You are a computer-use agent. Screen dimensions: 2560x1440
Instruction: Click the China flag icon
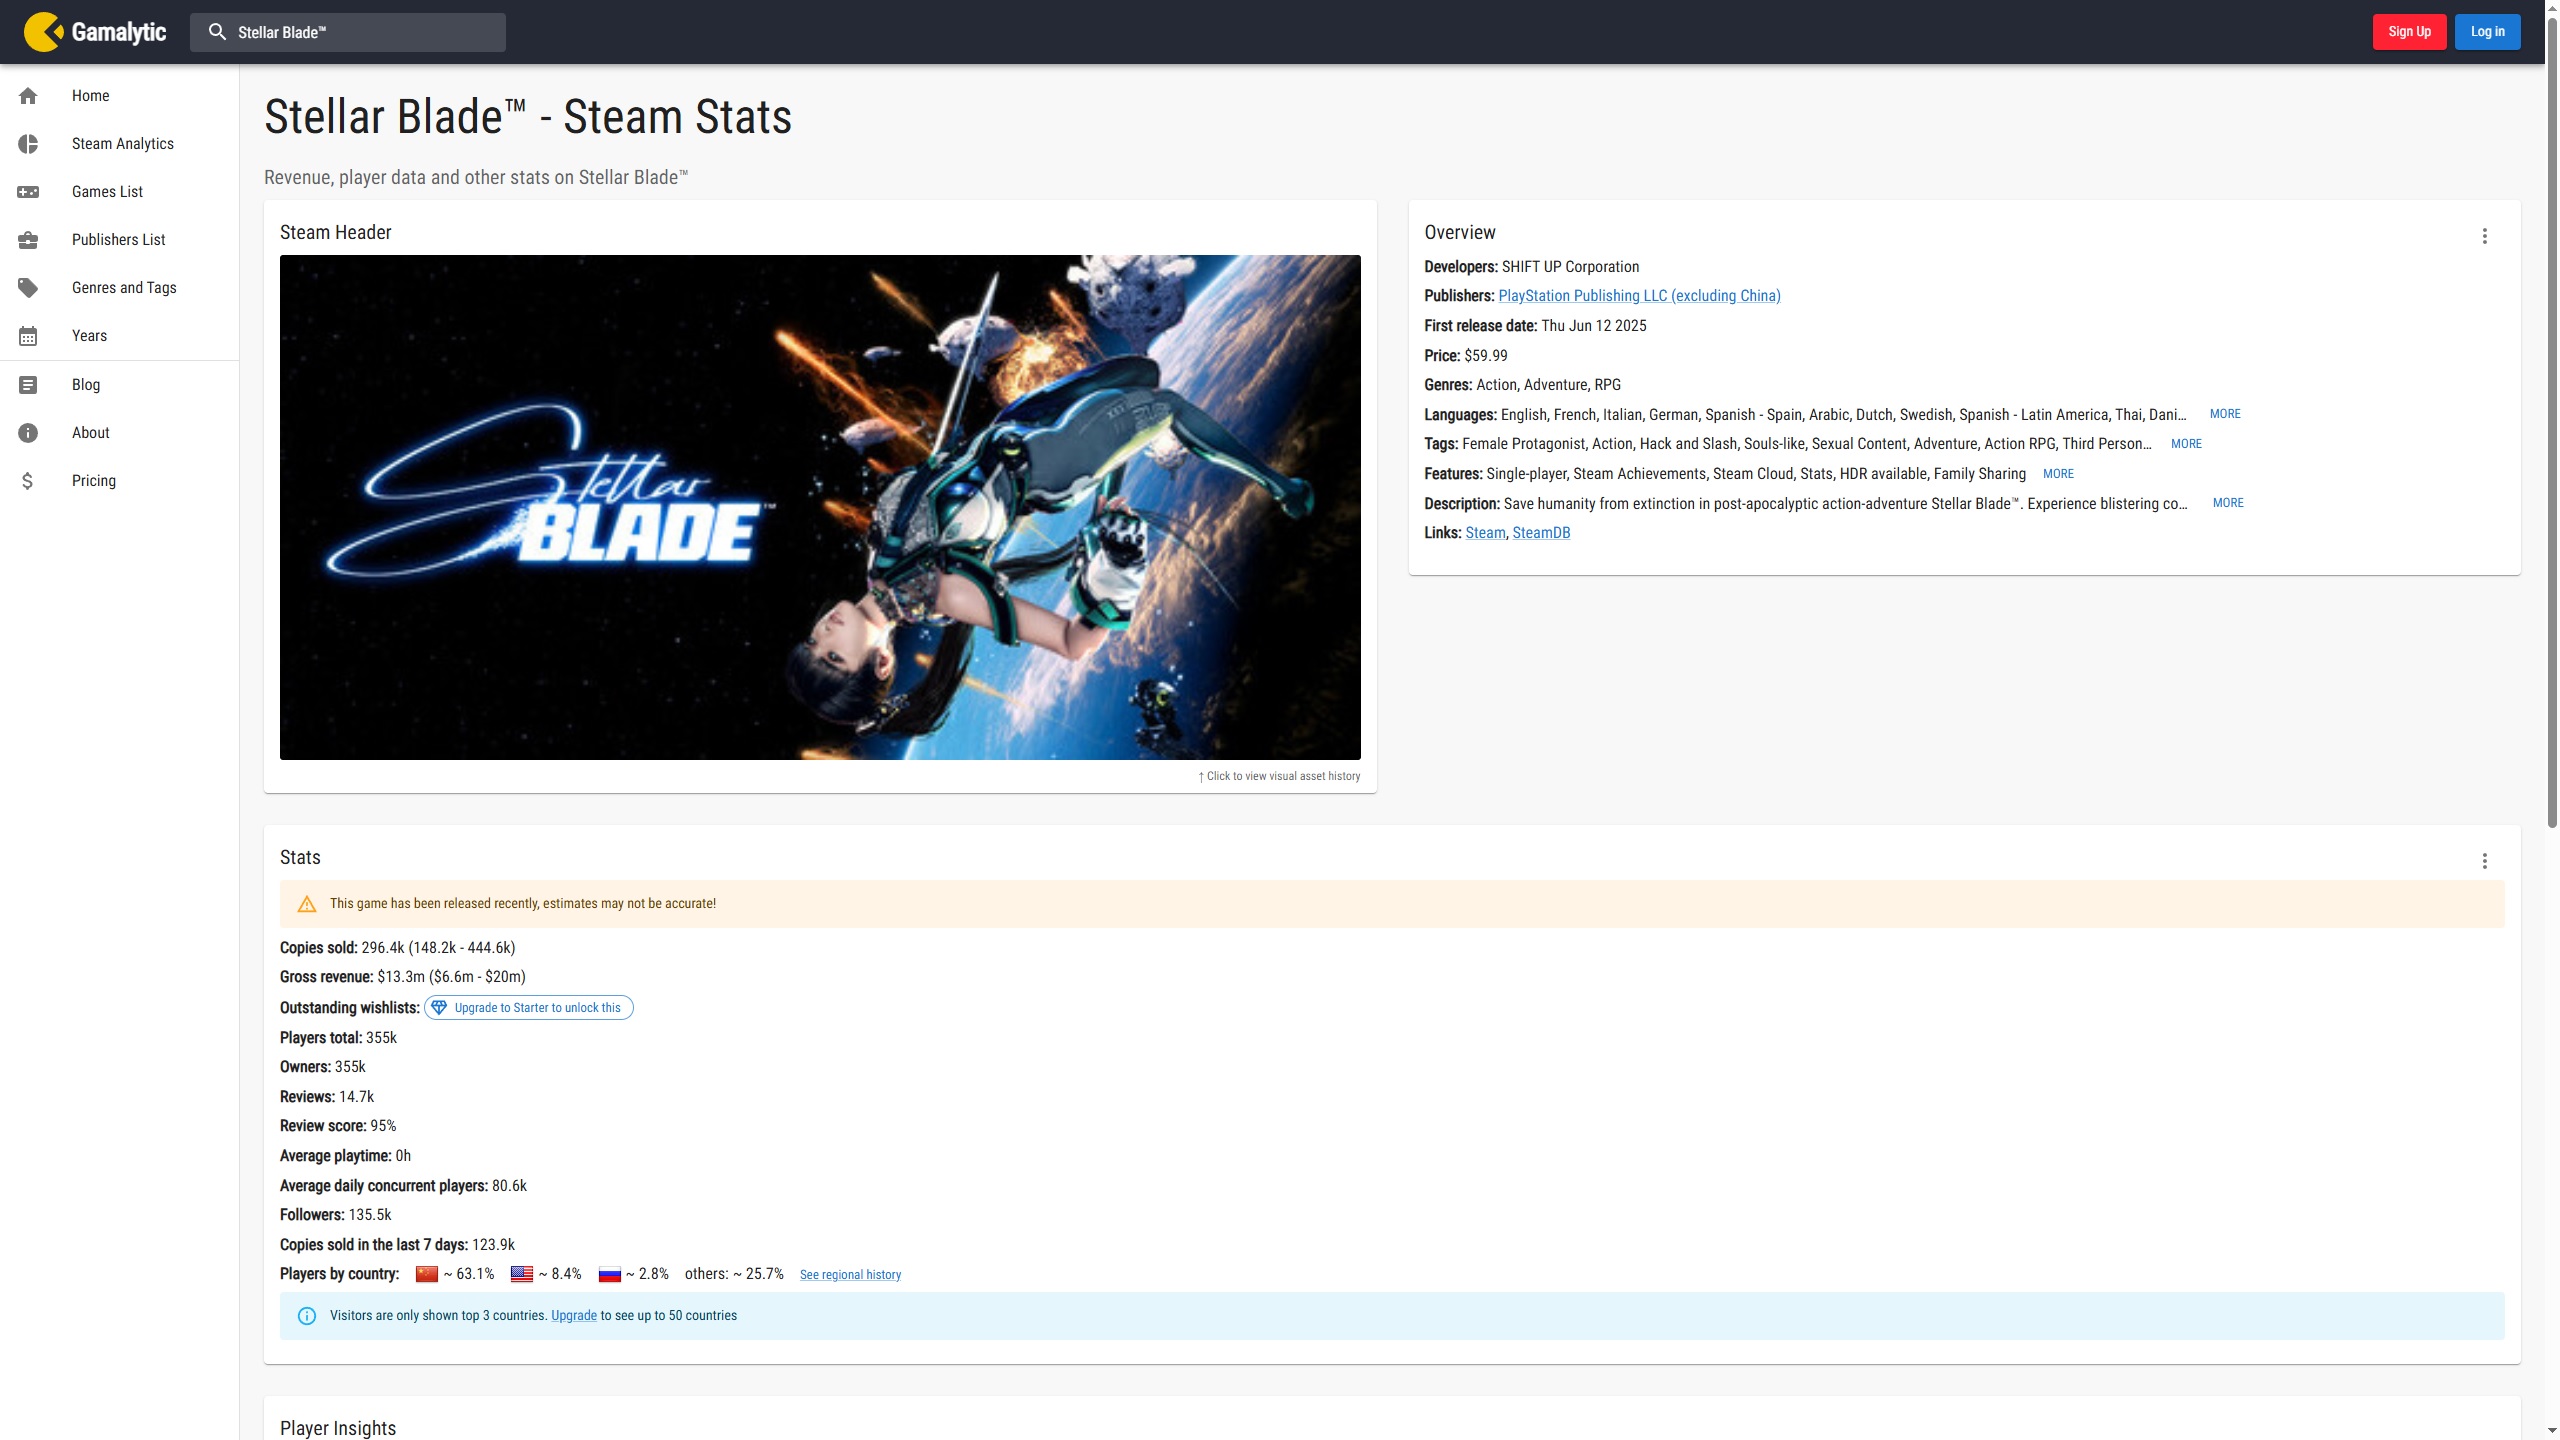coord(427,1274)
